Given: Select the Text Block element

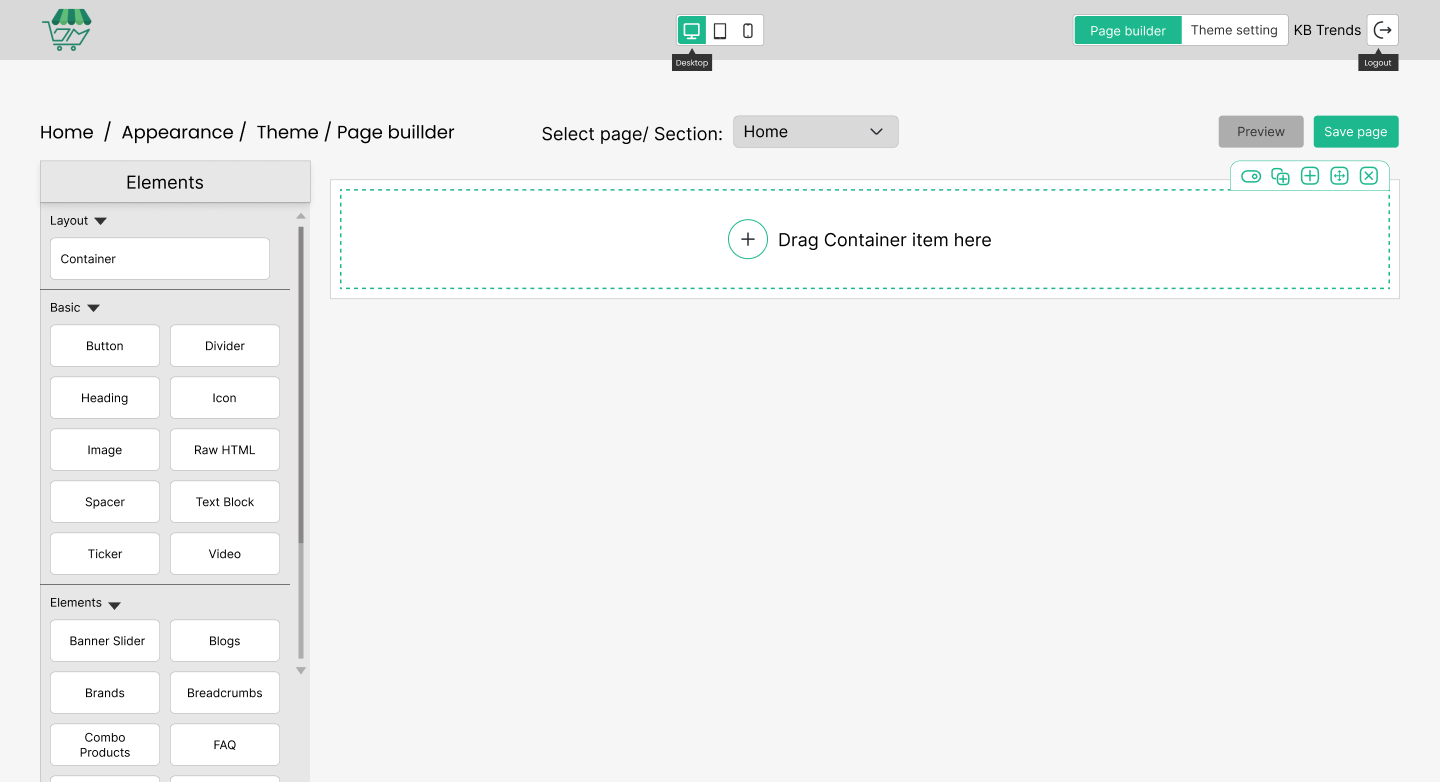Looking at the screenshot, I should click(225, 502).
